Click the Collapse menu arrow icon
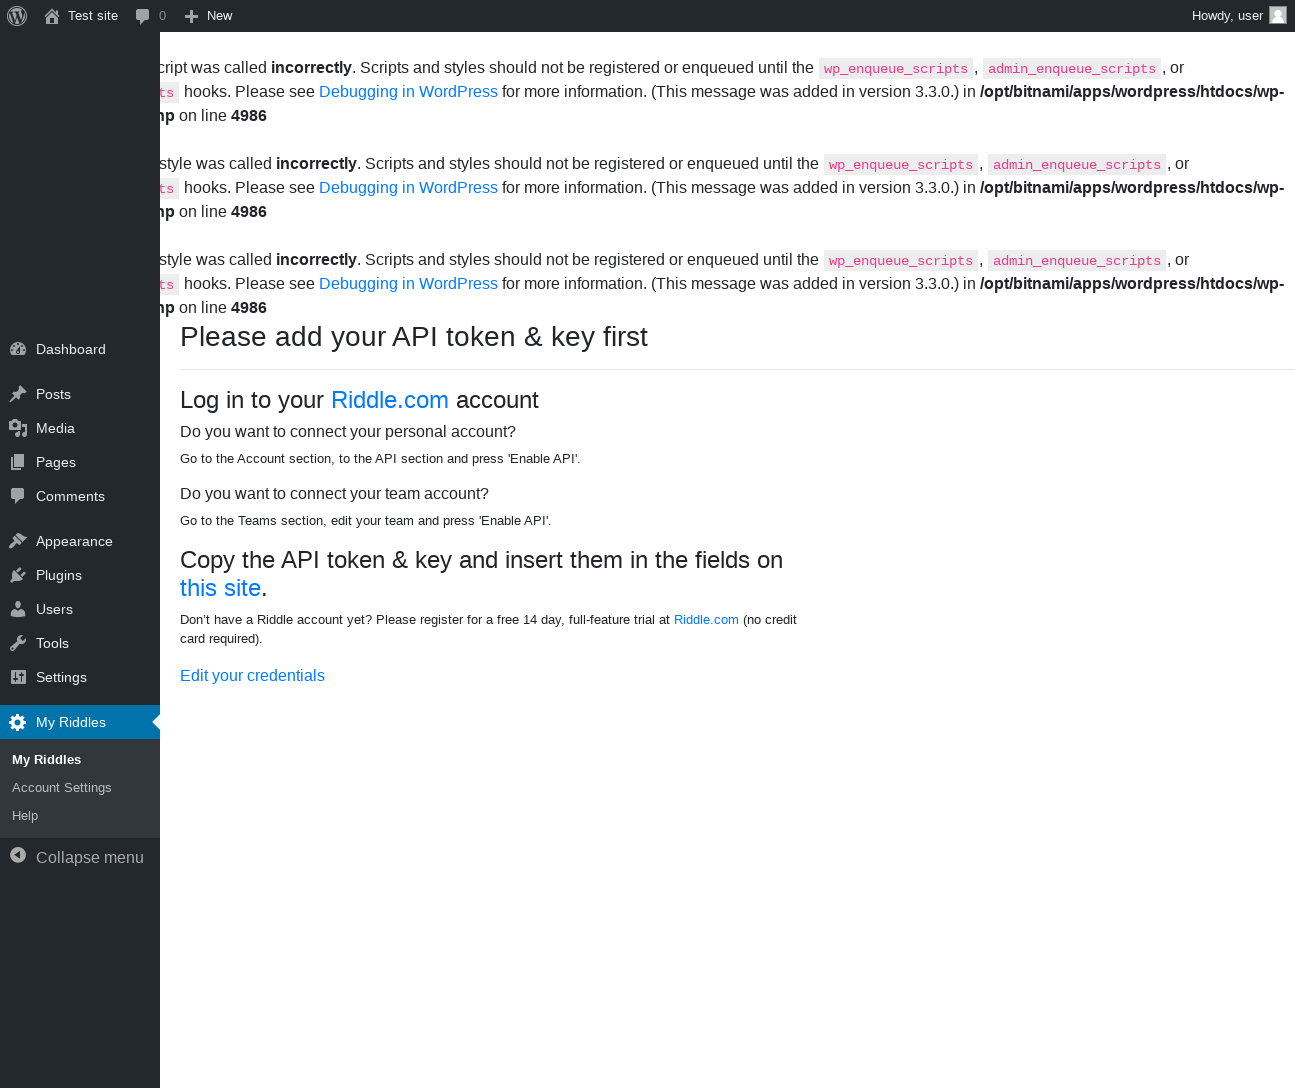 [18, 855]
